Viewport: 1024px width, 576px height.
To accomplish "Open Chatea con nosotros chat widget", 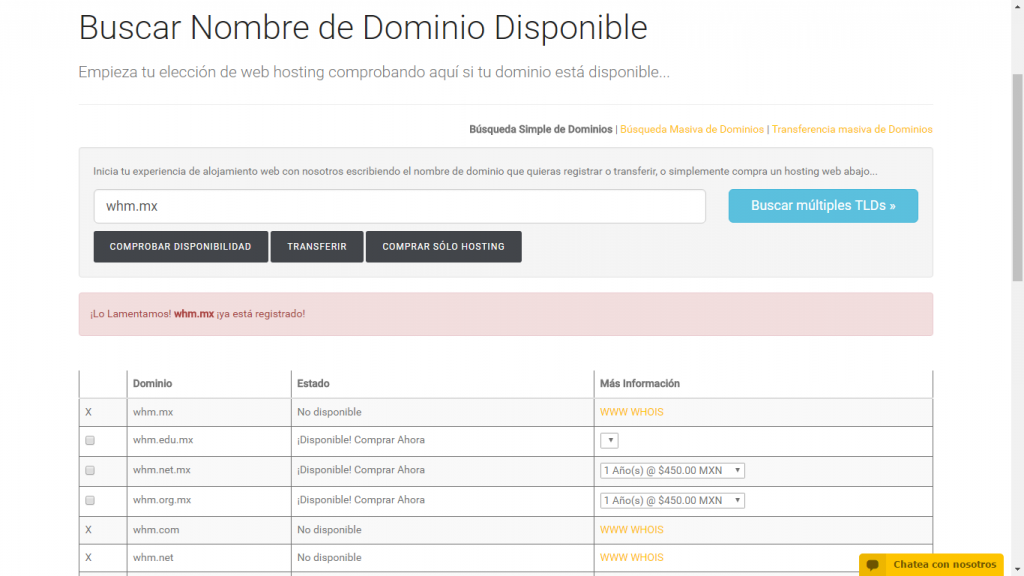I will pyautogui.click(x=943, y=565).
